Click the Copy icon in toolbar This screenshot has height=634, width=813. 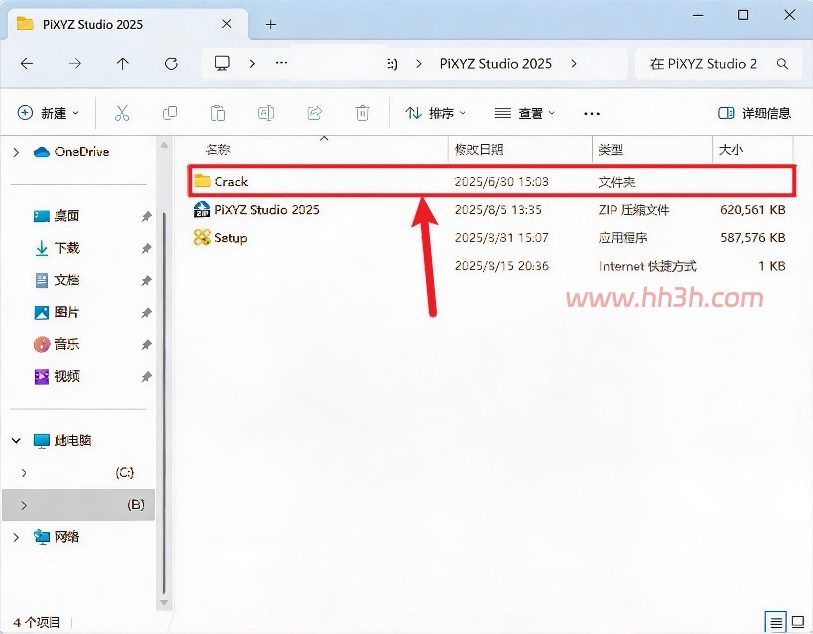click(170, 112)
